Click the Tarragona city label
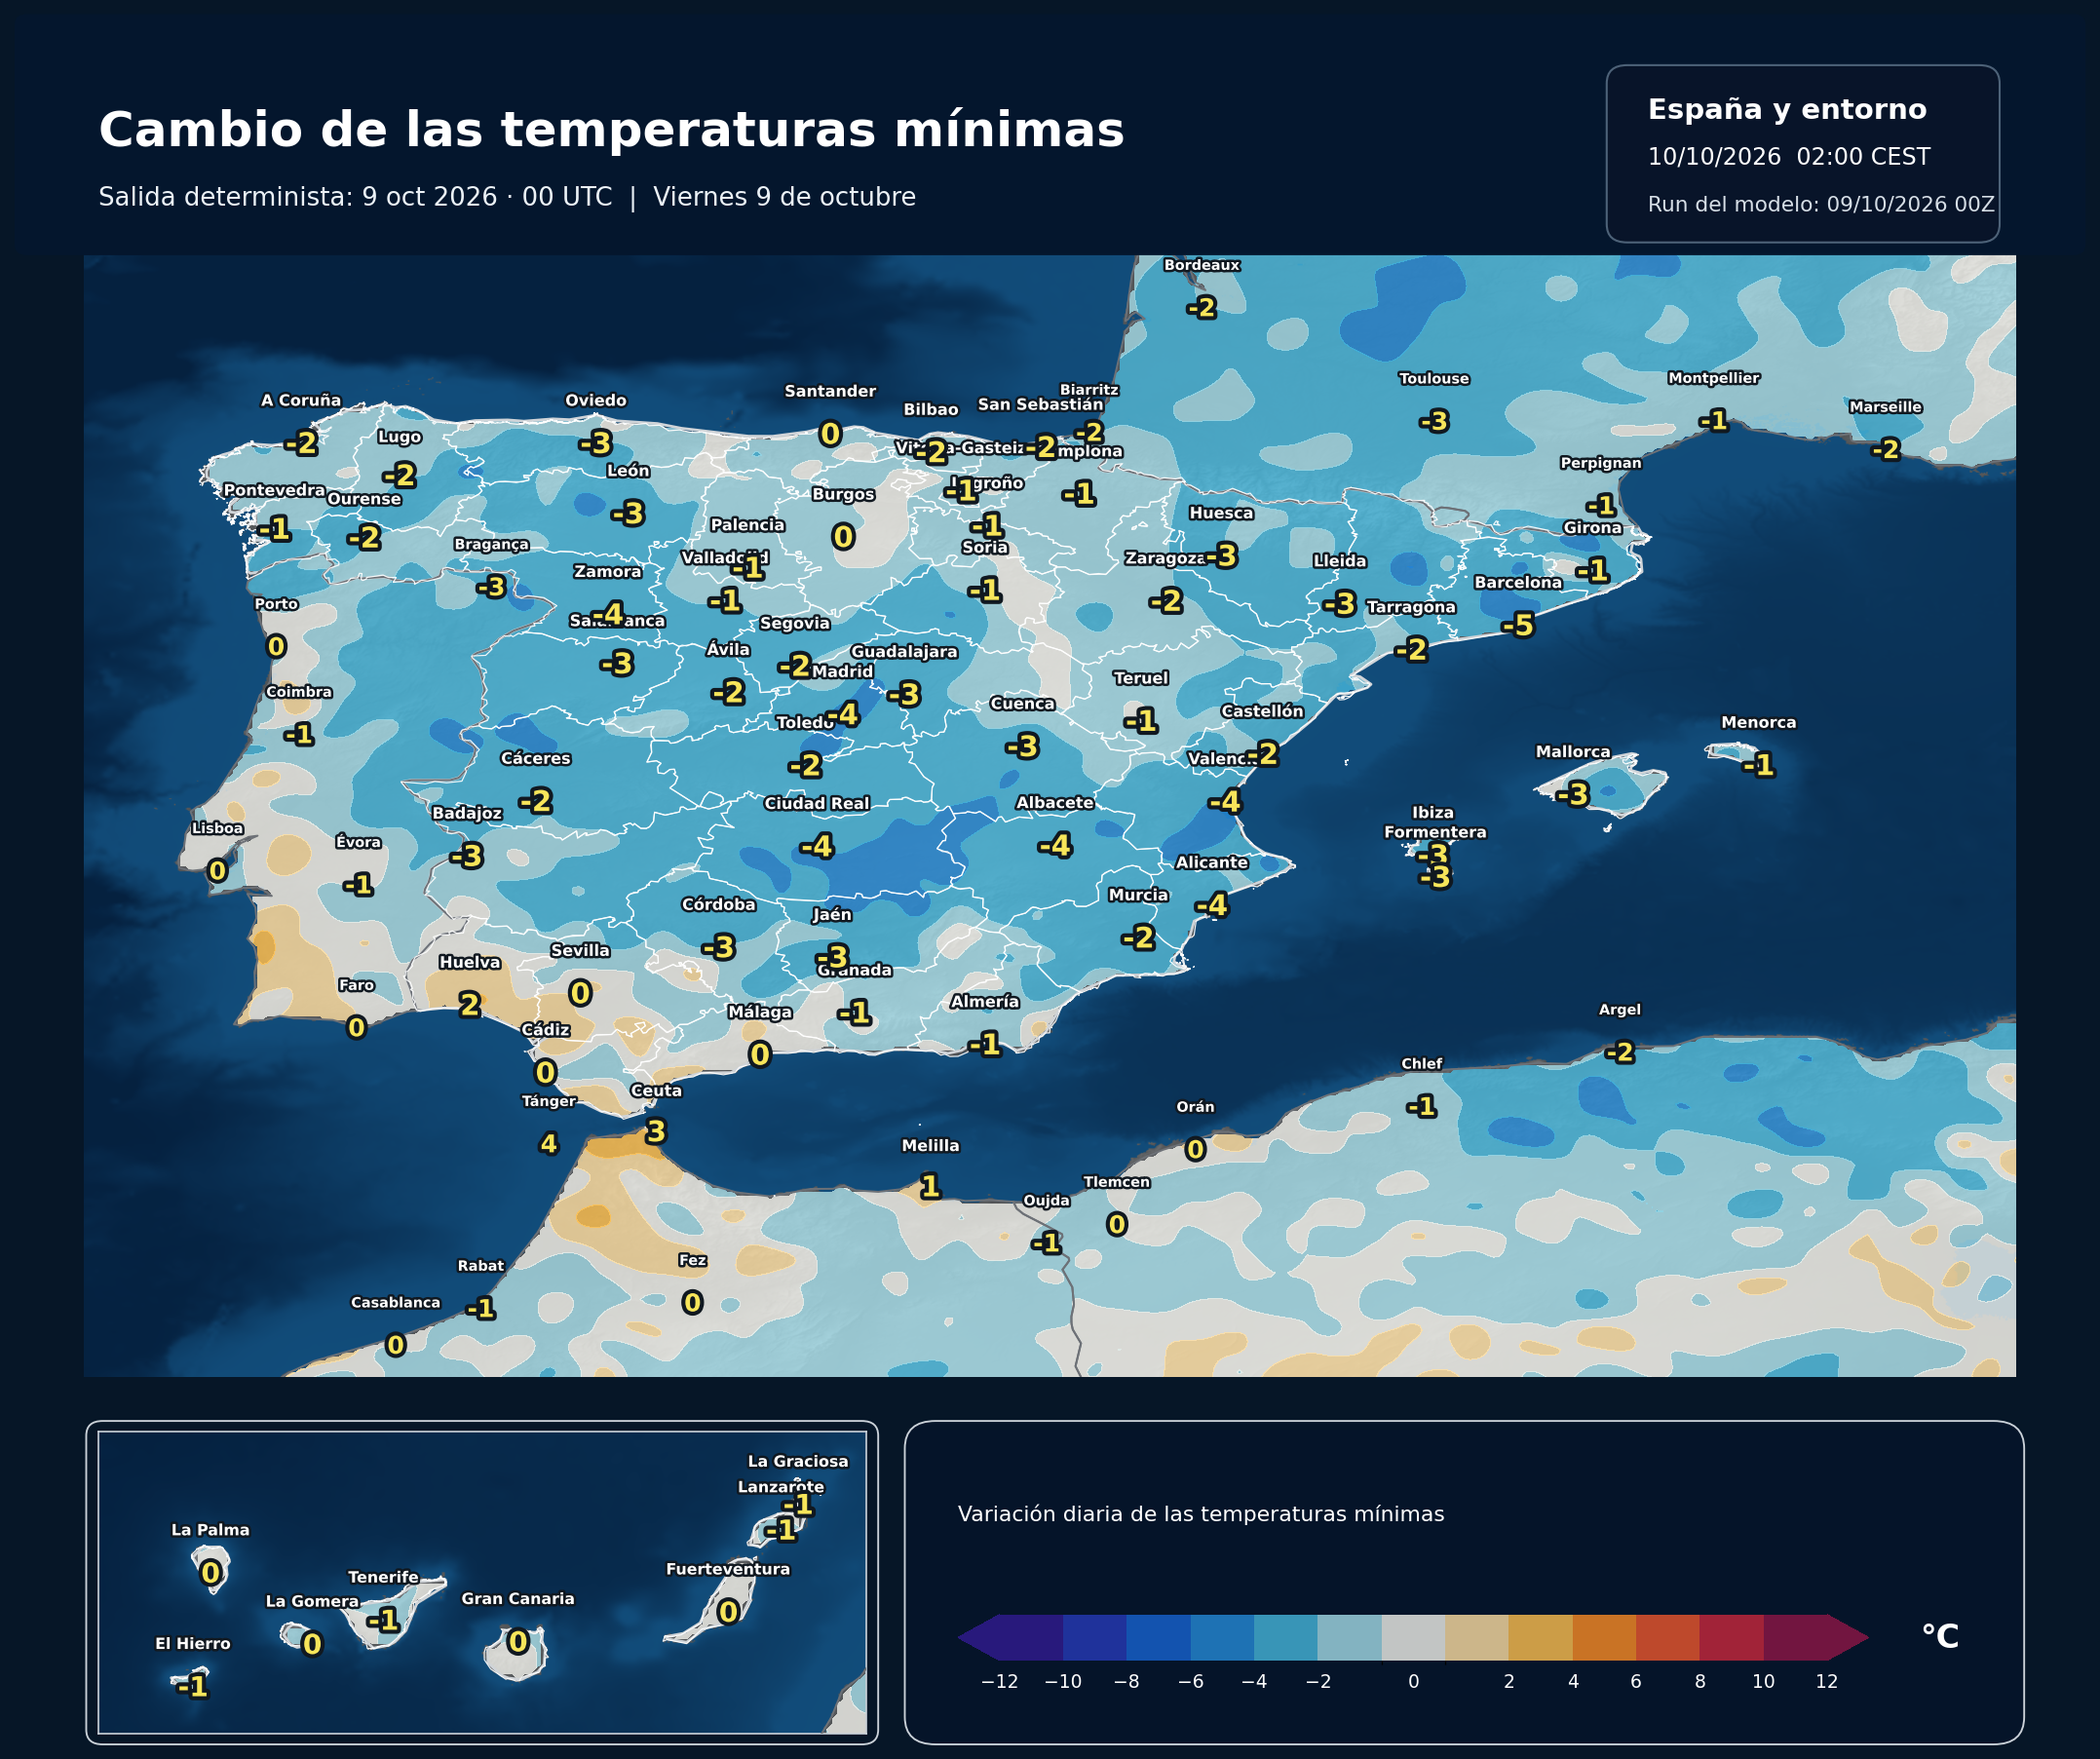This screenshot has height=1759, width=2100. pos(1411,607)
